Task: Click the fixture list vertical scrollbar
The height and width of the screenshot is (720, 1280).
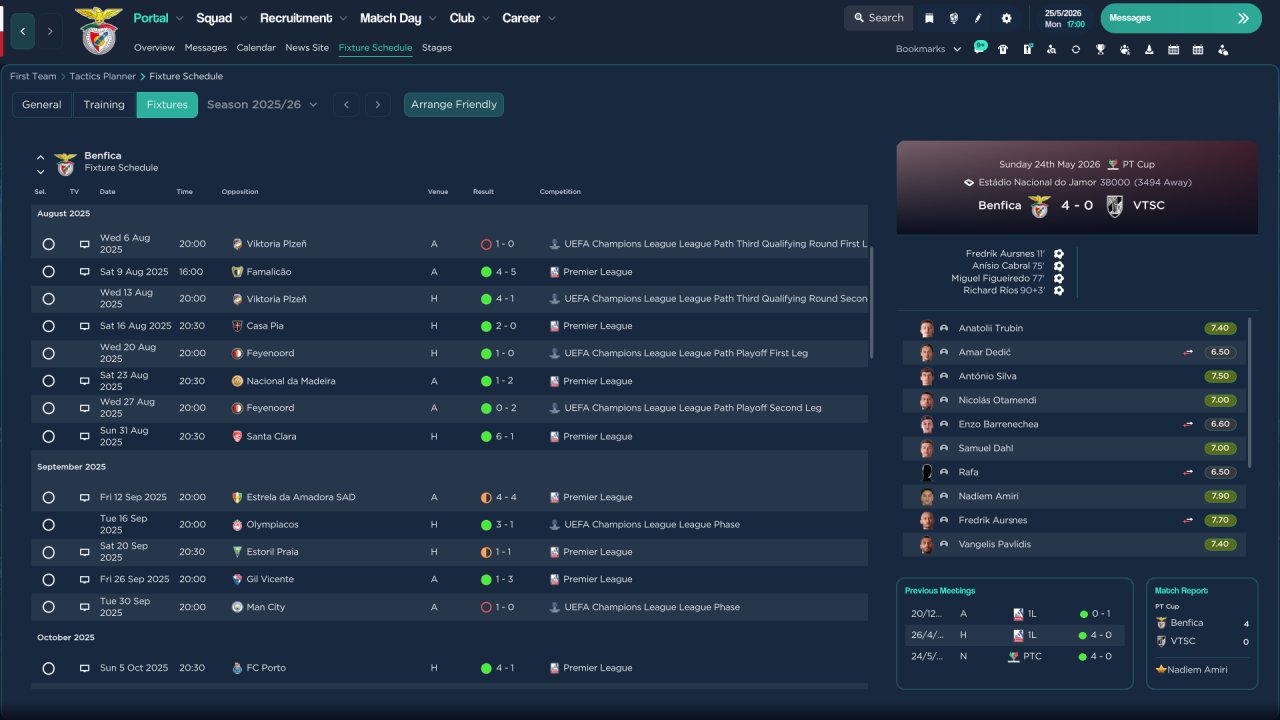Action: (872, 302)
